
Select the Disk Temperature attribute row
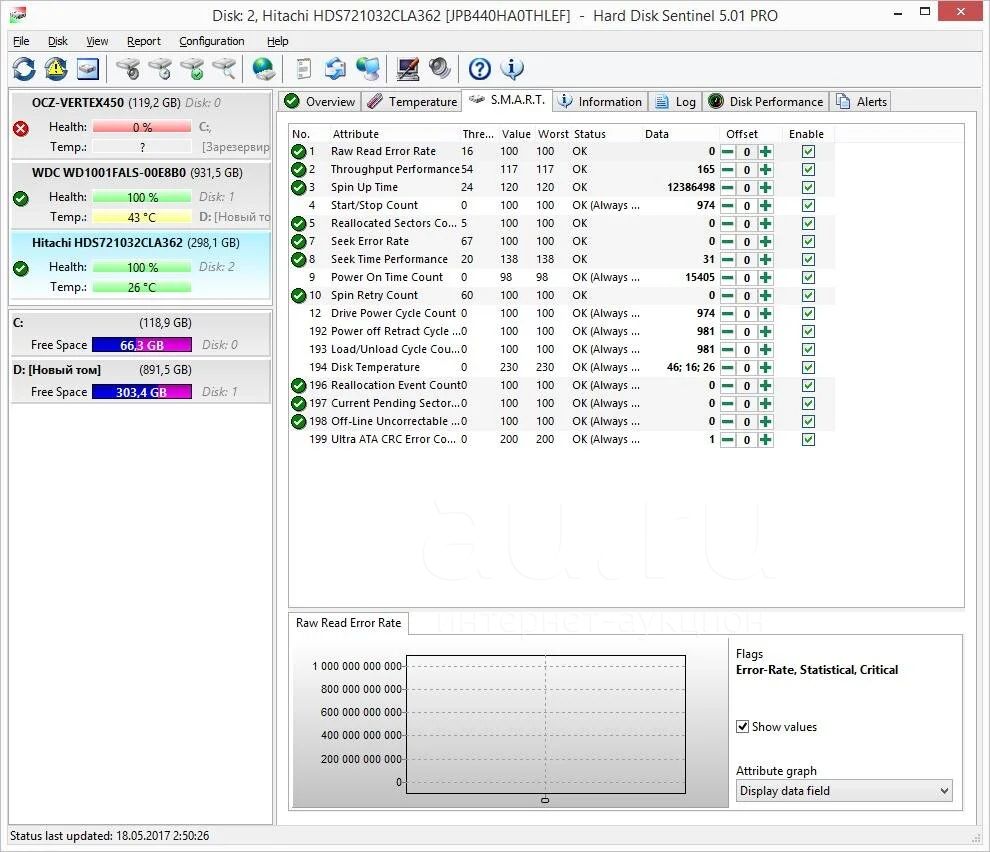[x=562, y=368]
